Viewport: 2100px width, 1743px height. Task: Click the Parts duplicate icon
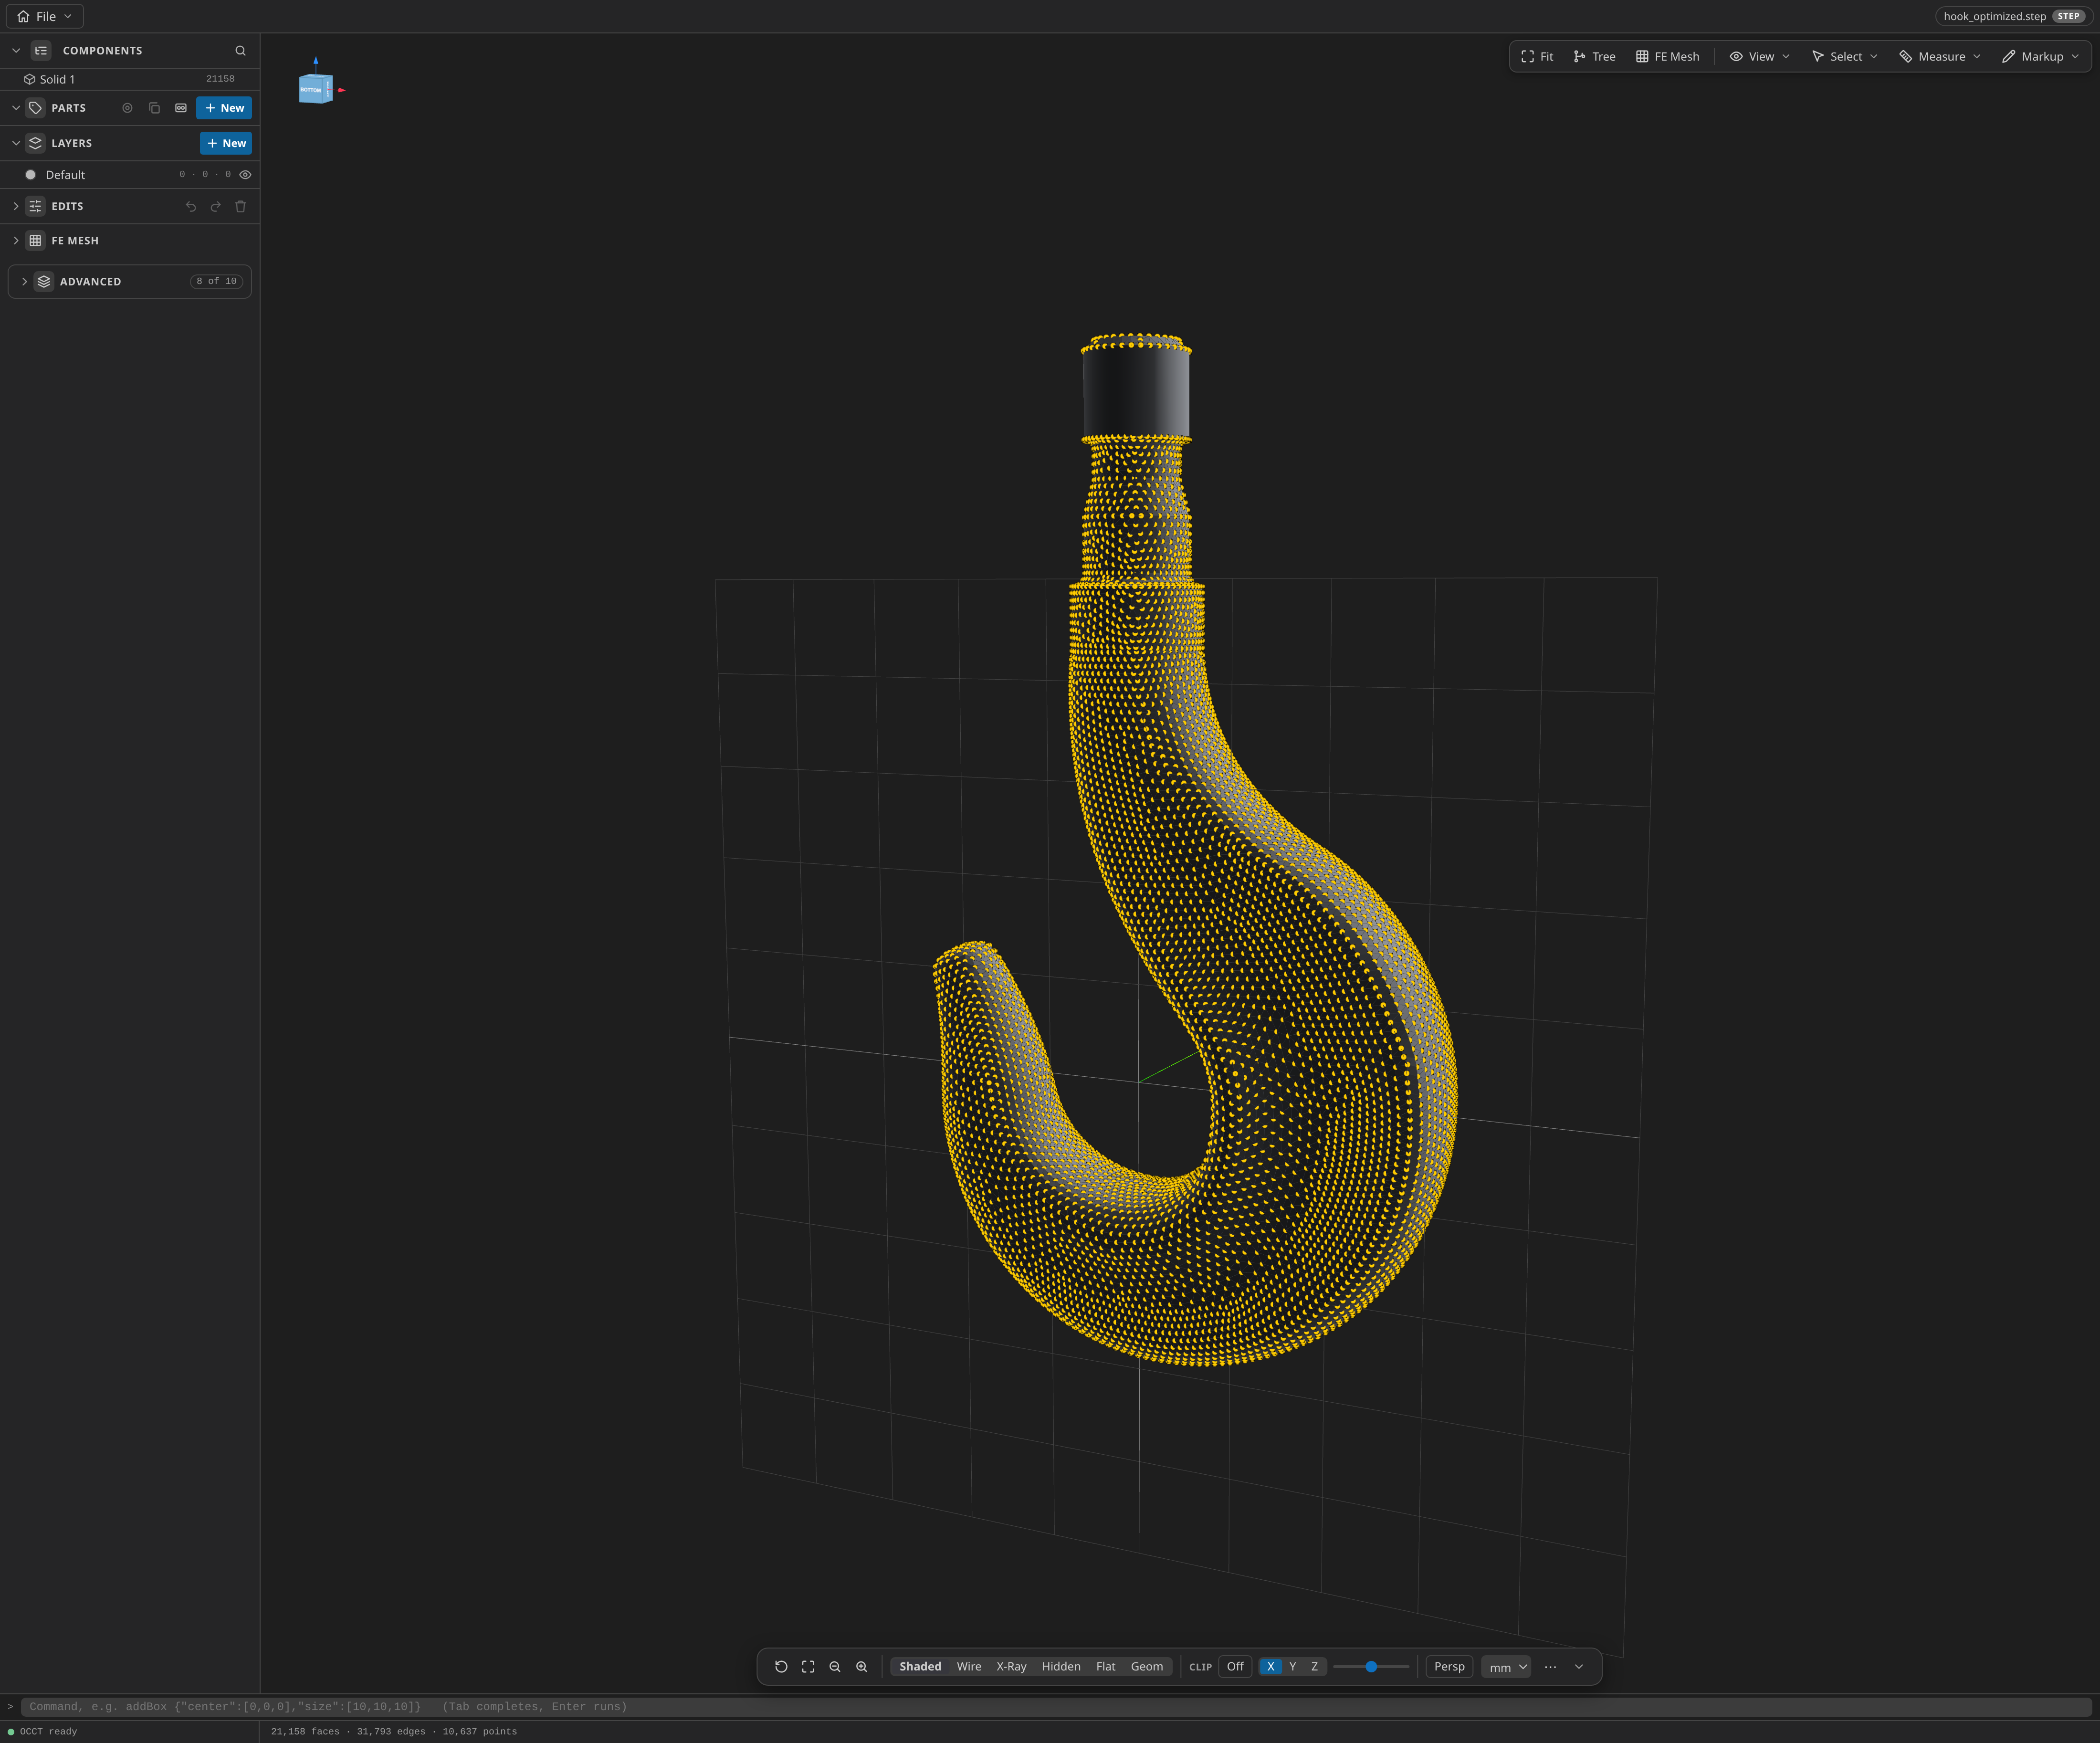154,108
